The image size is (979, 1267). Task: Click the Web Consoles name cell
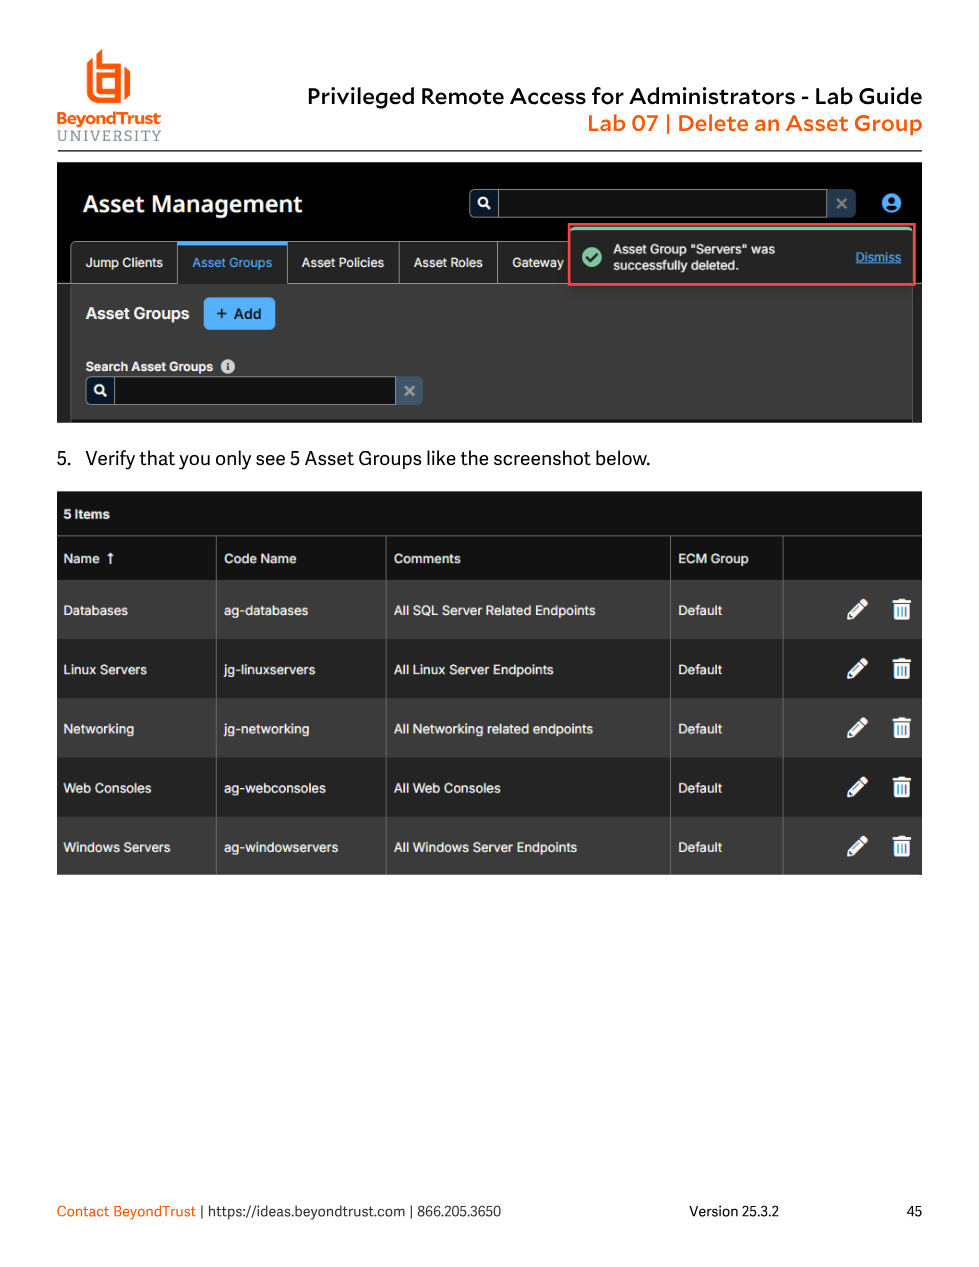(x=108, y=787)
